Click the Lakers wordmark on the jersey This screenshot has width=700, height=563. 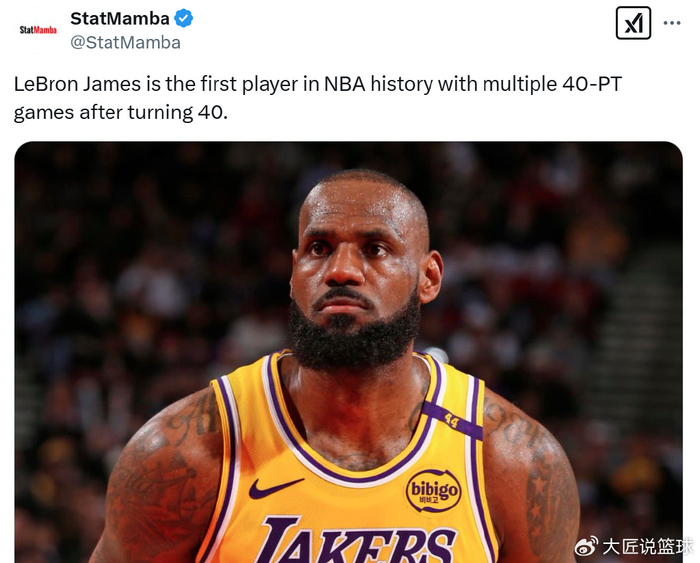(x=355, y=539)
